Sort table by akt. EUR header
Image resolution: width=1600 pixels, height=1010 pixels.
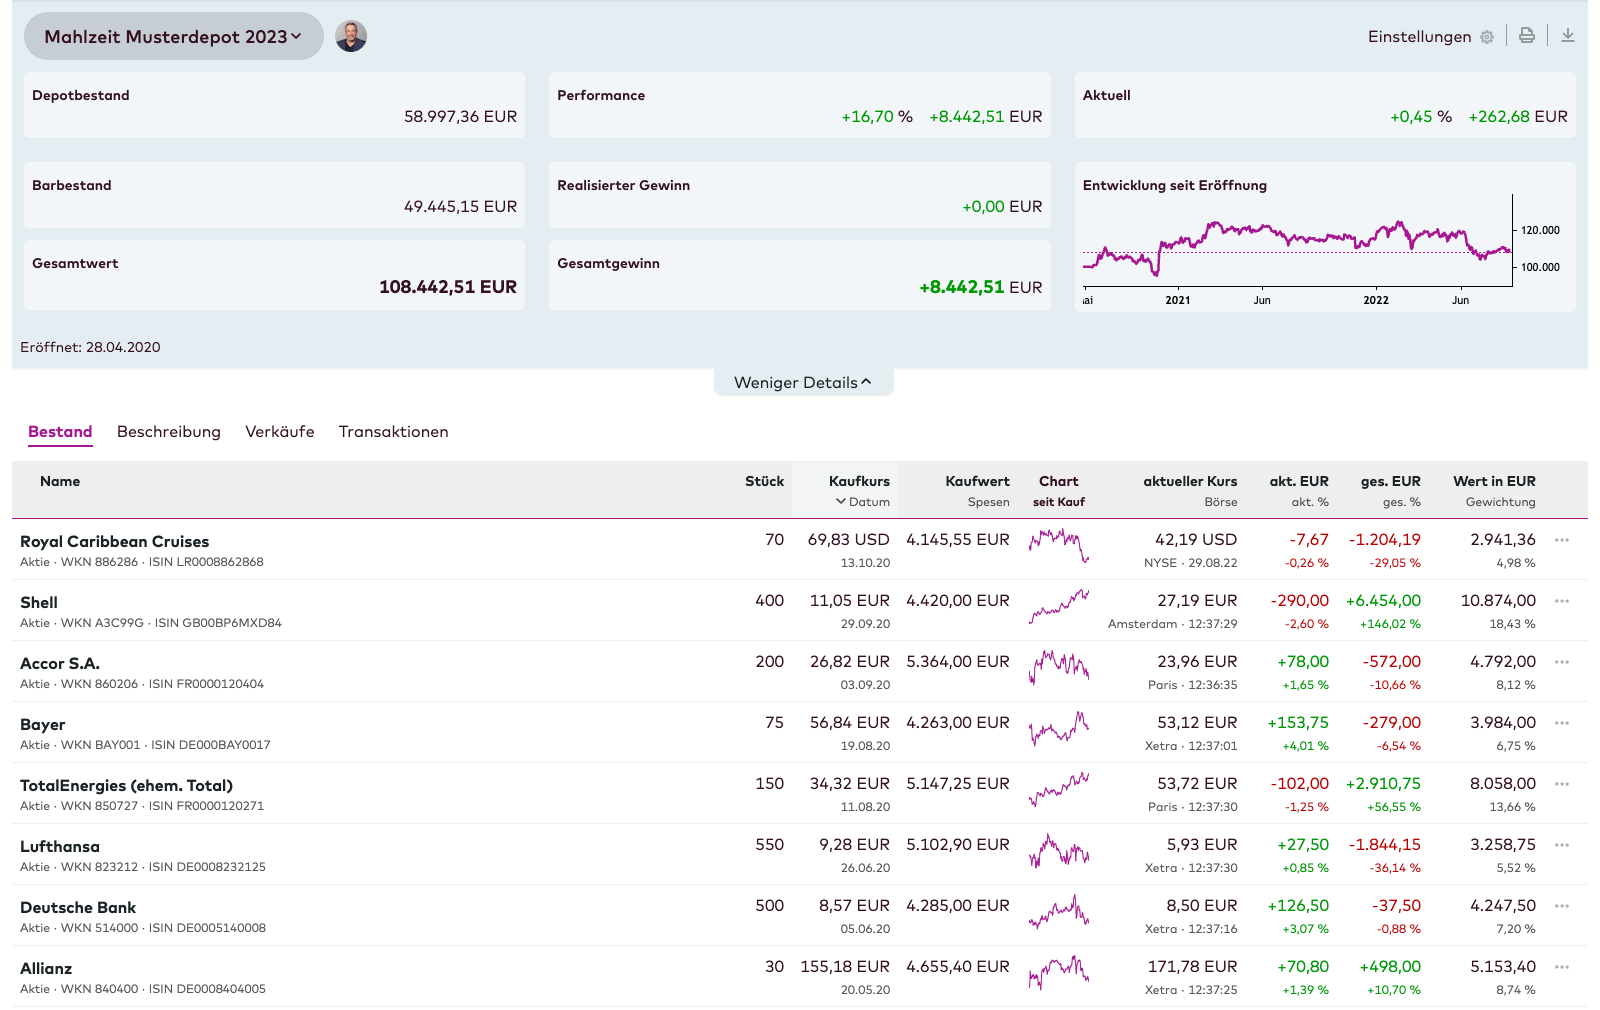[1299, 481]
